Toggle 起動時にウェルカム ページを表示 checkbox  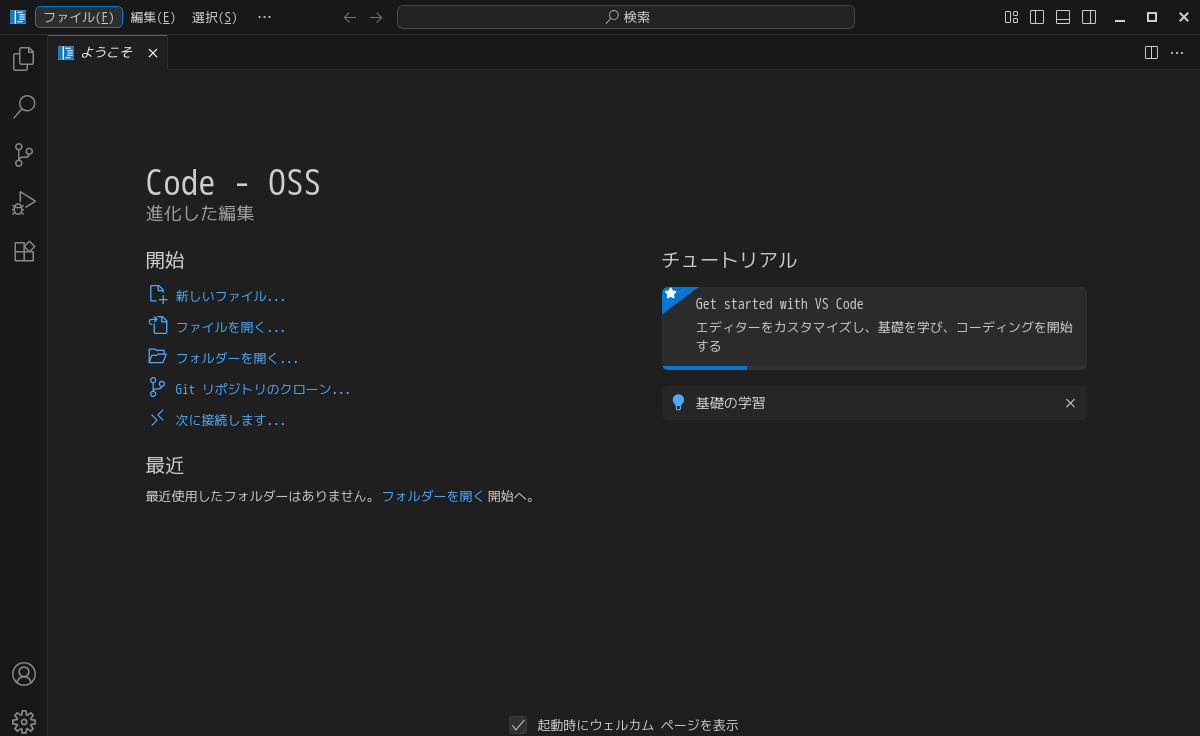click(x=518, y=725)
